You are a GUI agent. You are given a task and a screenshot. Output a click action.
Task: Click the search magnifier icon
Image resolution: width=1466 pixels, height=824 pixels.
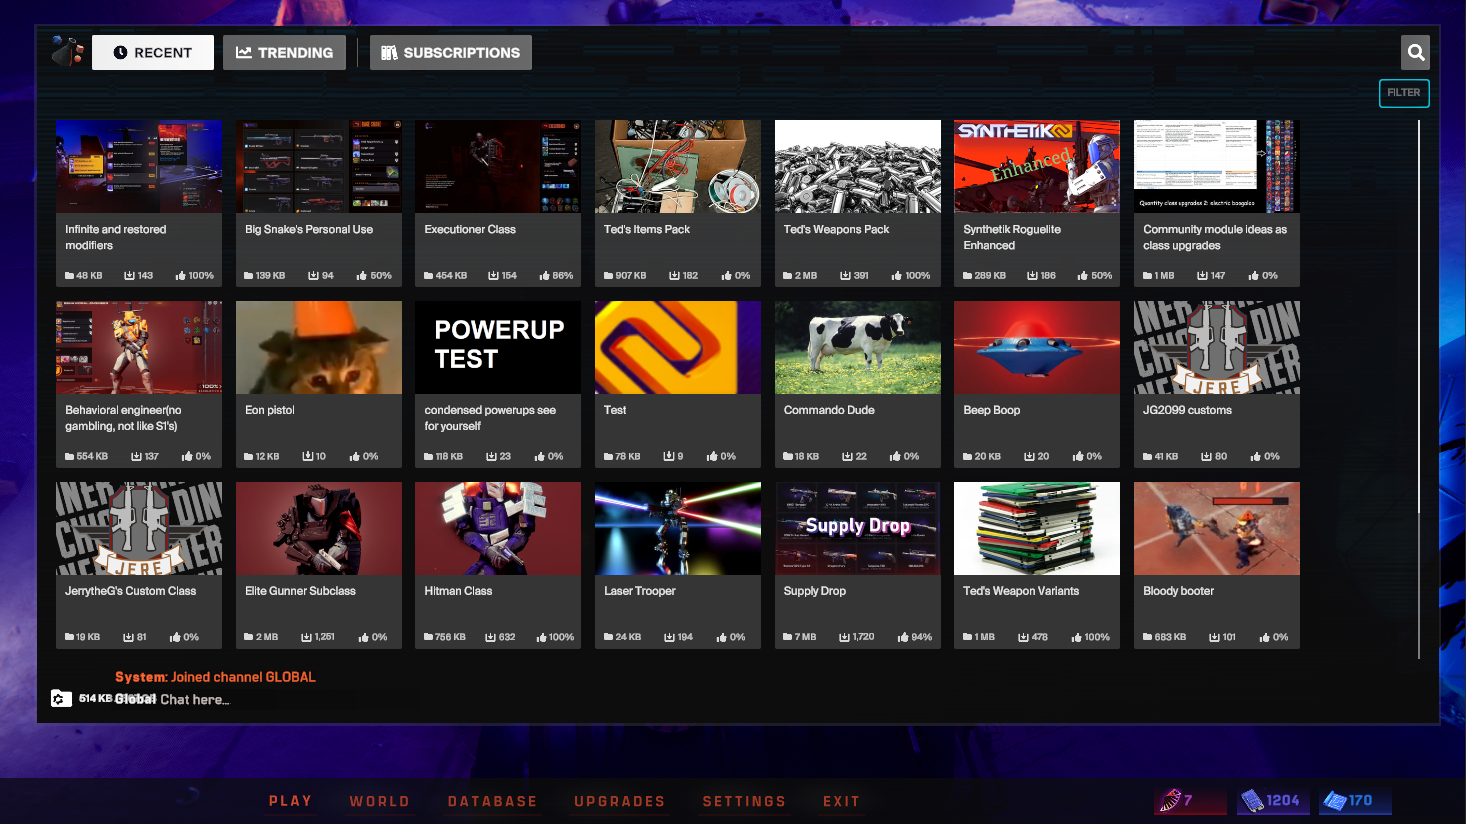[1415, 53]
